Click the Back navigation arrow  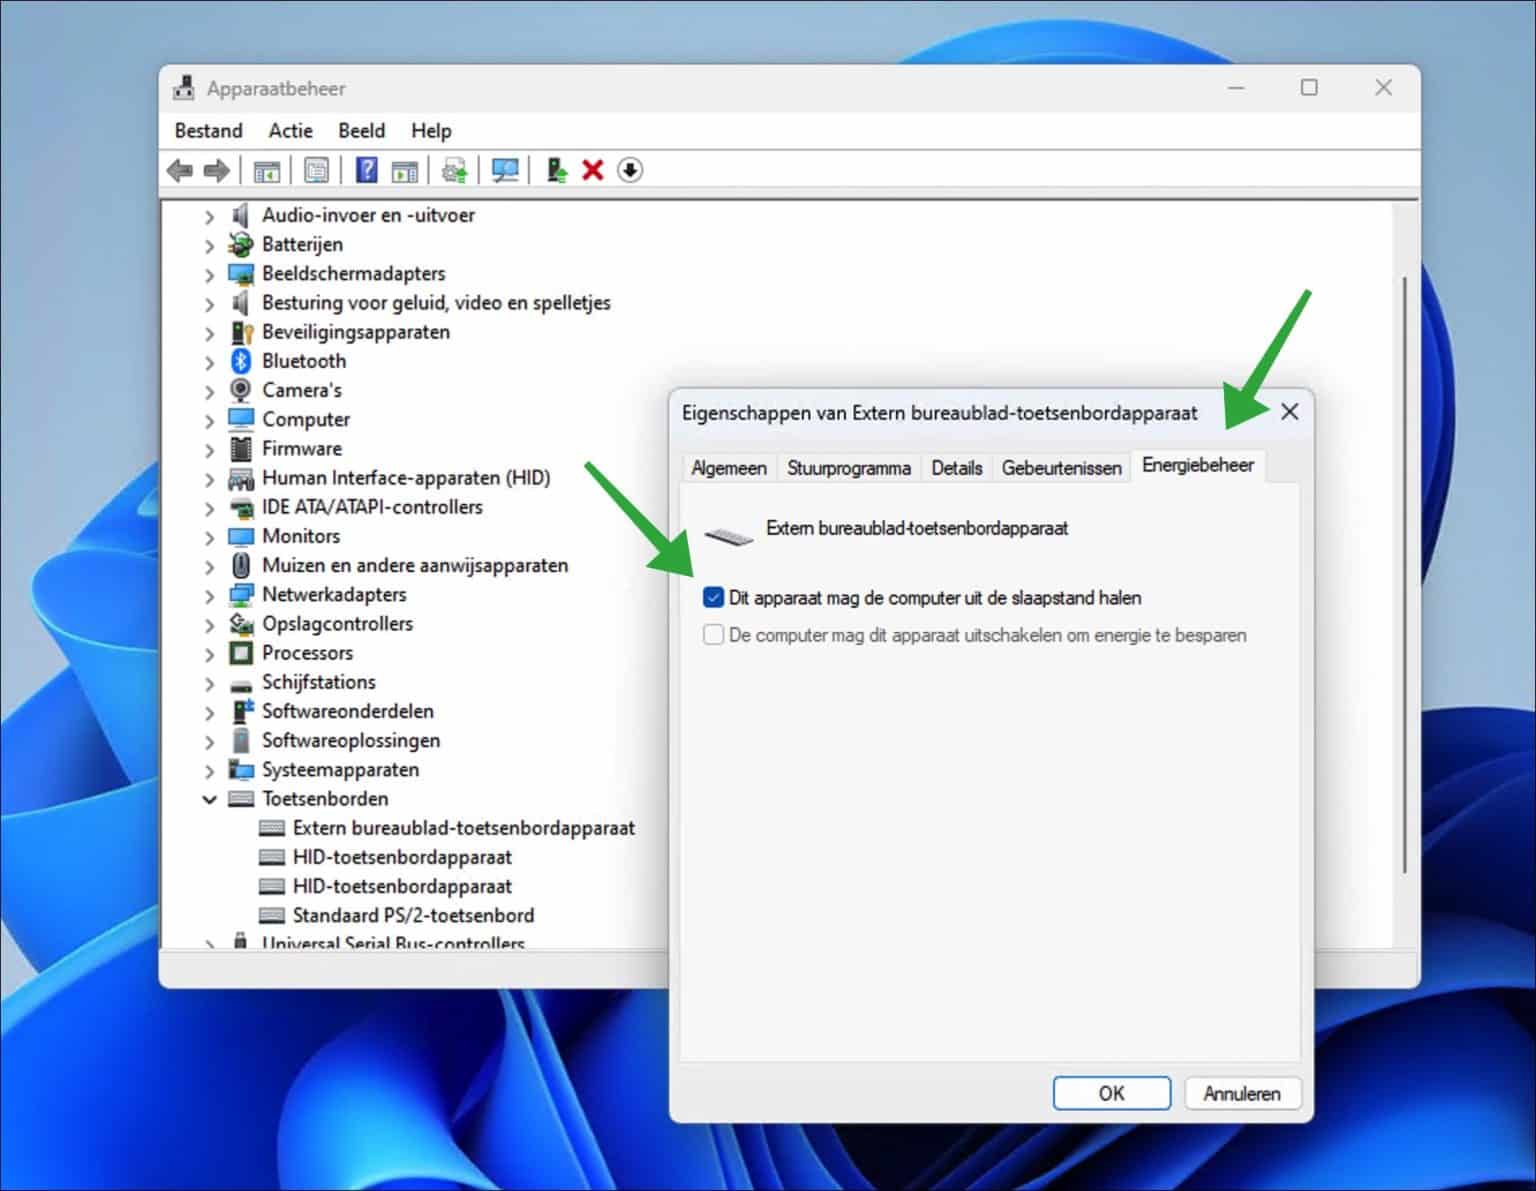(x=181, y=170)
